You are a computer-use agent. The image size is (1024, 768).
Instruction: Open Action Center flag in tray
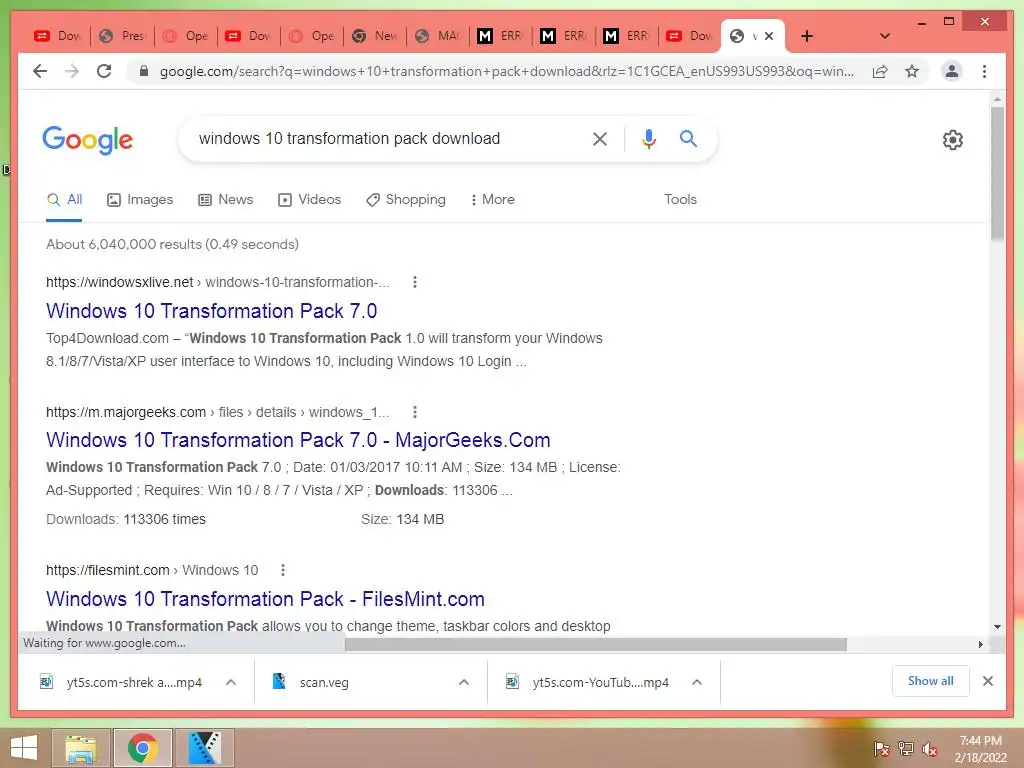click(x=881, y=748)
